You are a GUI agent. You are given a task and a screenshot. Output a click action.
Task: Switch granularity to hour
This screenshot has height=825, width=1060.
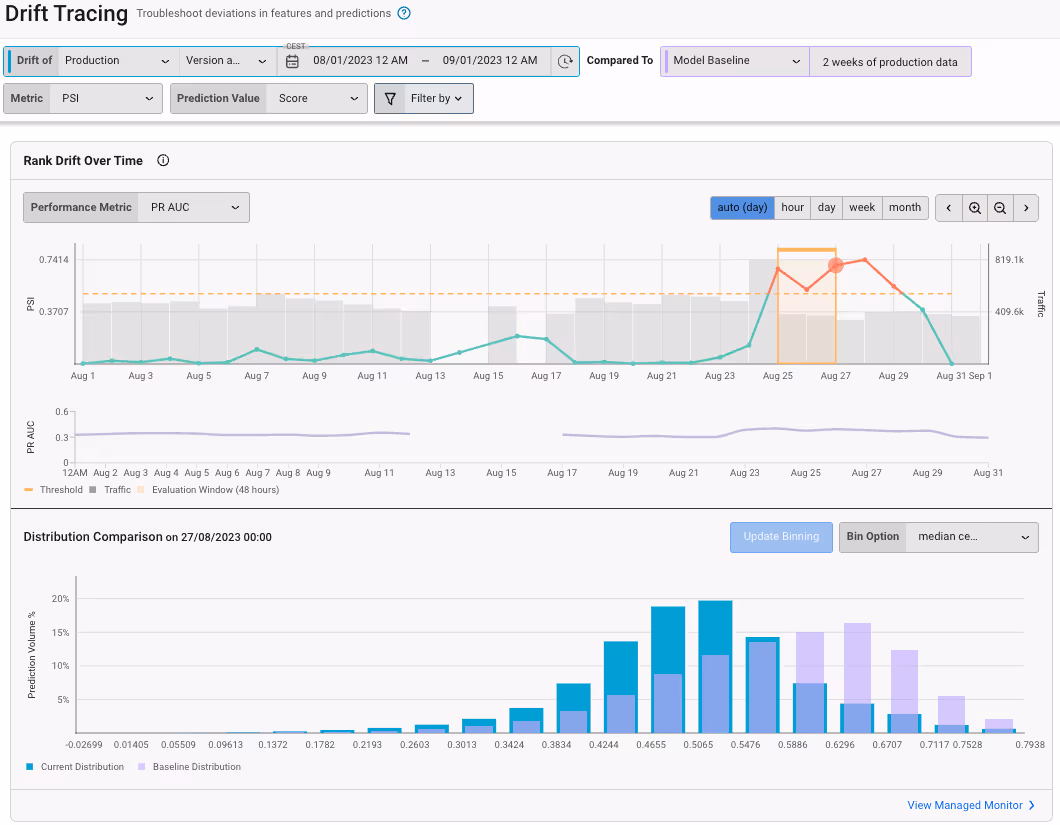click(x=792, y=208)
